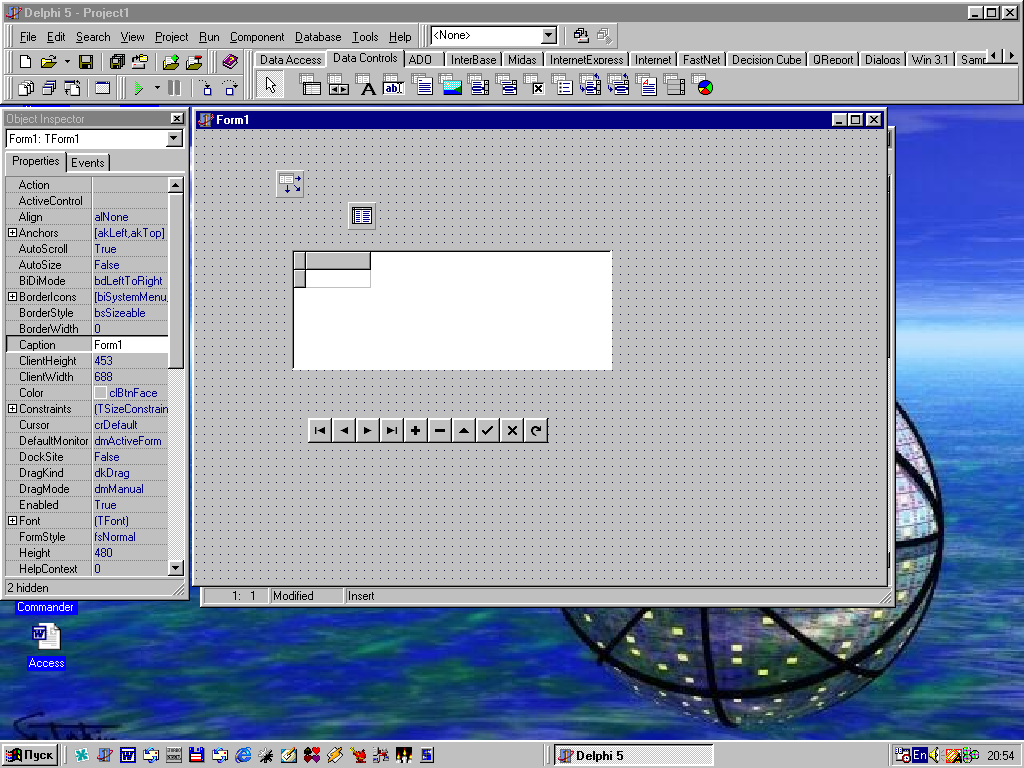Click the En language indicator in tray
Viewport: 1024px width, 768px height.
point(920,755)
